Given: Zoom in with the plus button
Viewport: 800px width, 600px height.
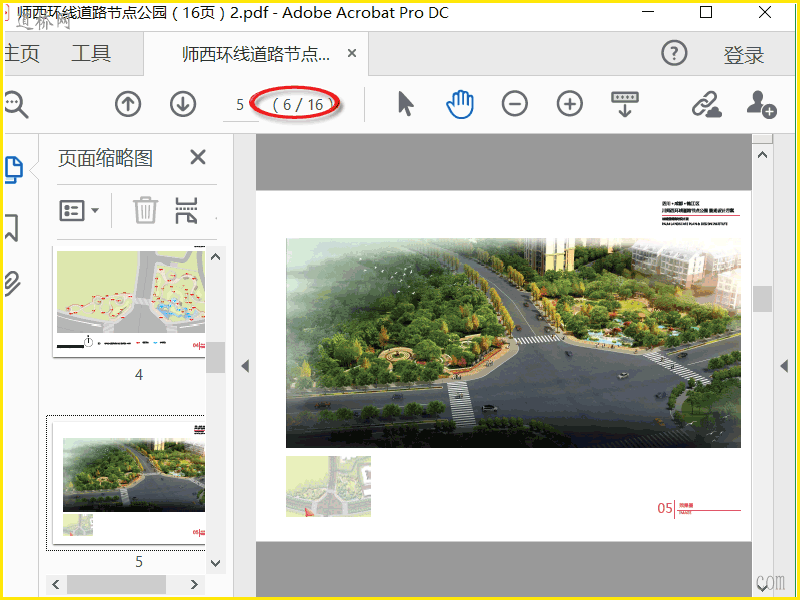Looking at the screenshot, I should click(x=569, y=104).
